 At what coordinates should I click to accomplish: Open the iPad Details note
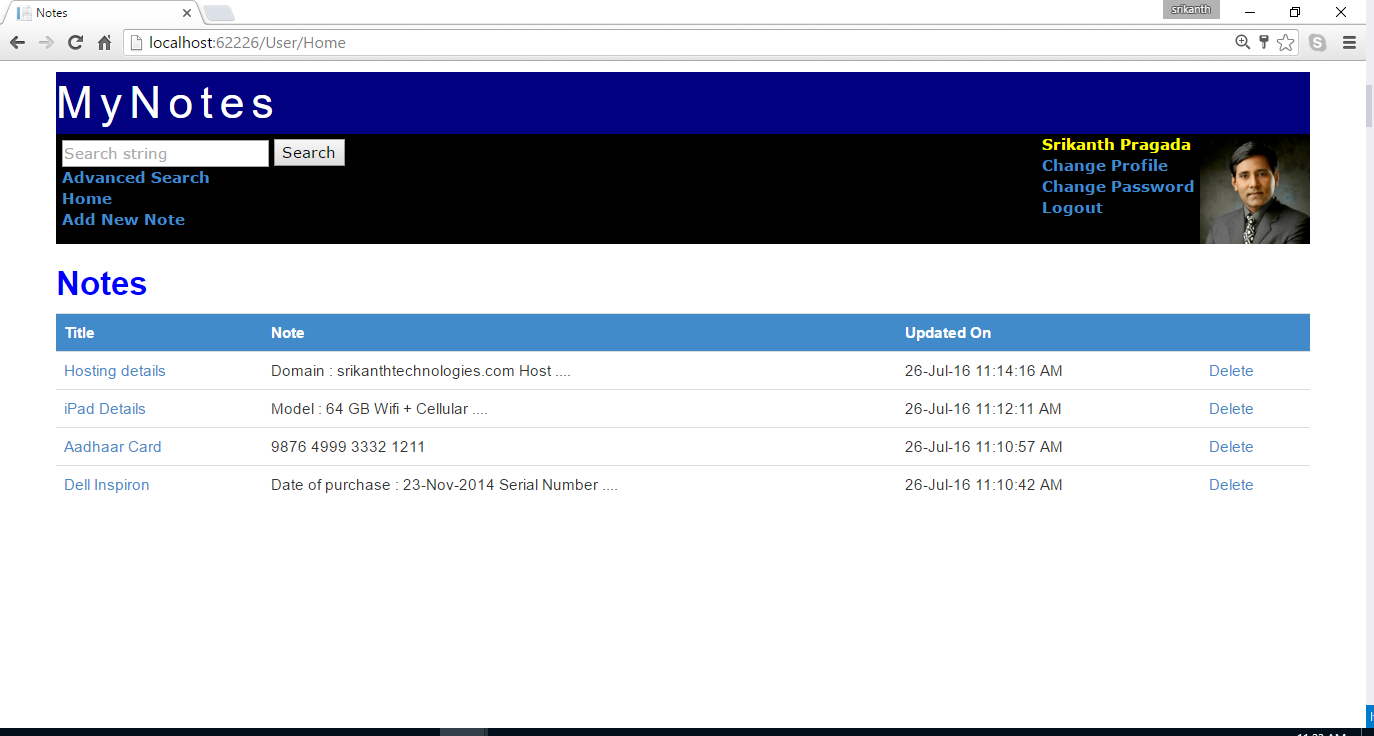[105, 409]
